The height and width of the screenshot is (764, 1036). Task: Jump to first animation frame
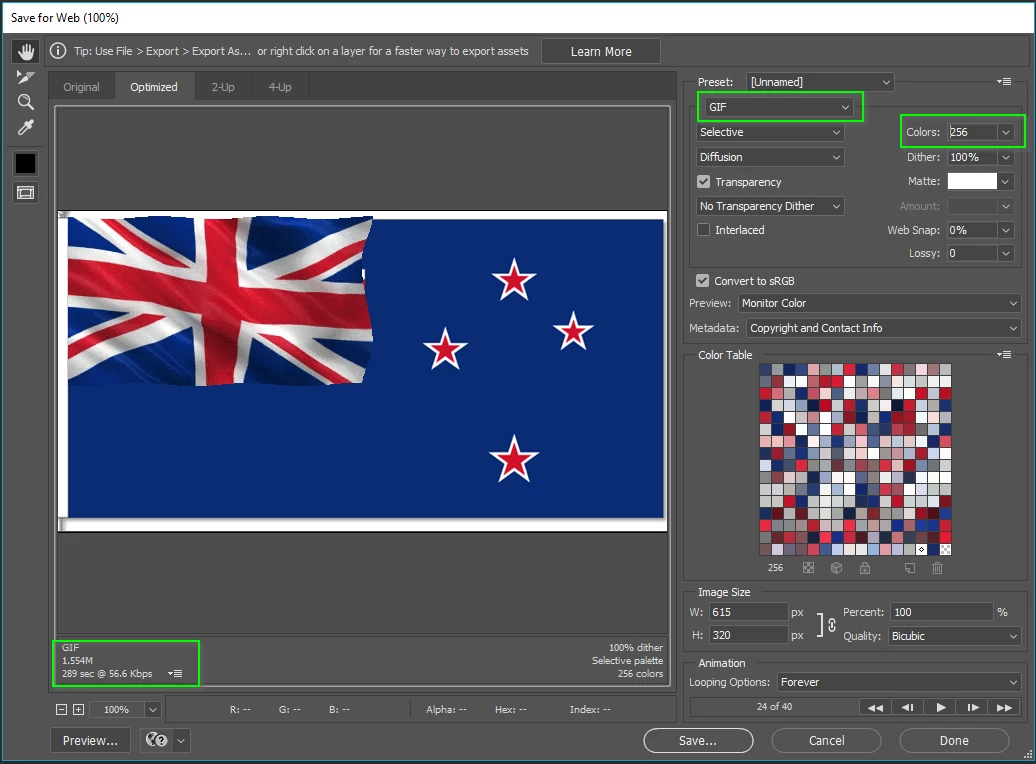(875, 707)
